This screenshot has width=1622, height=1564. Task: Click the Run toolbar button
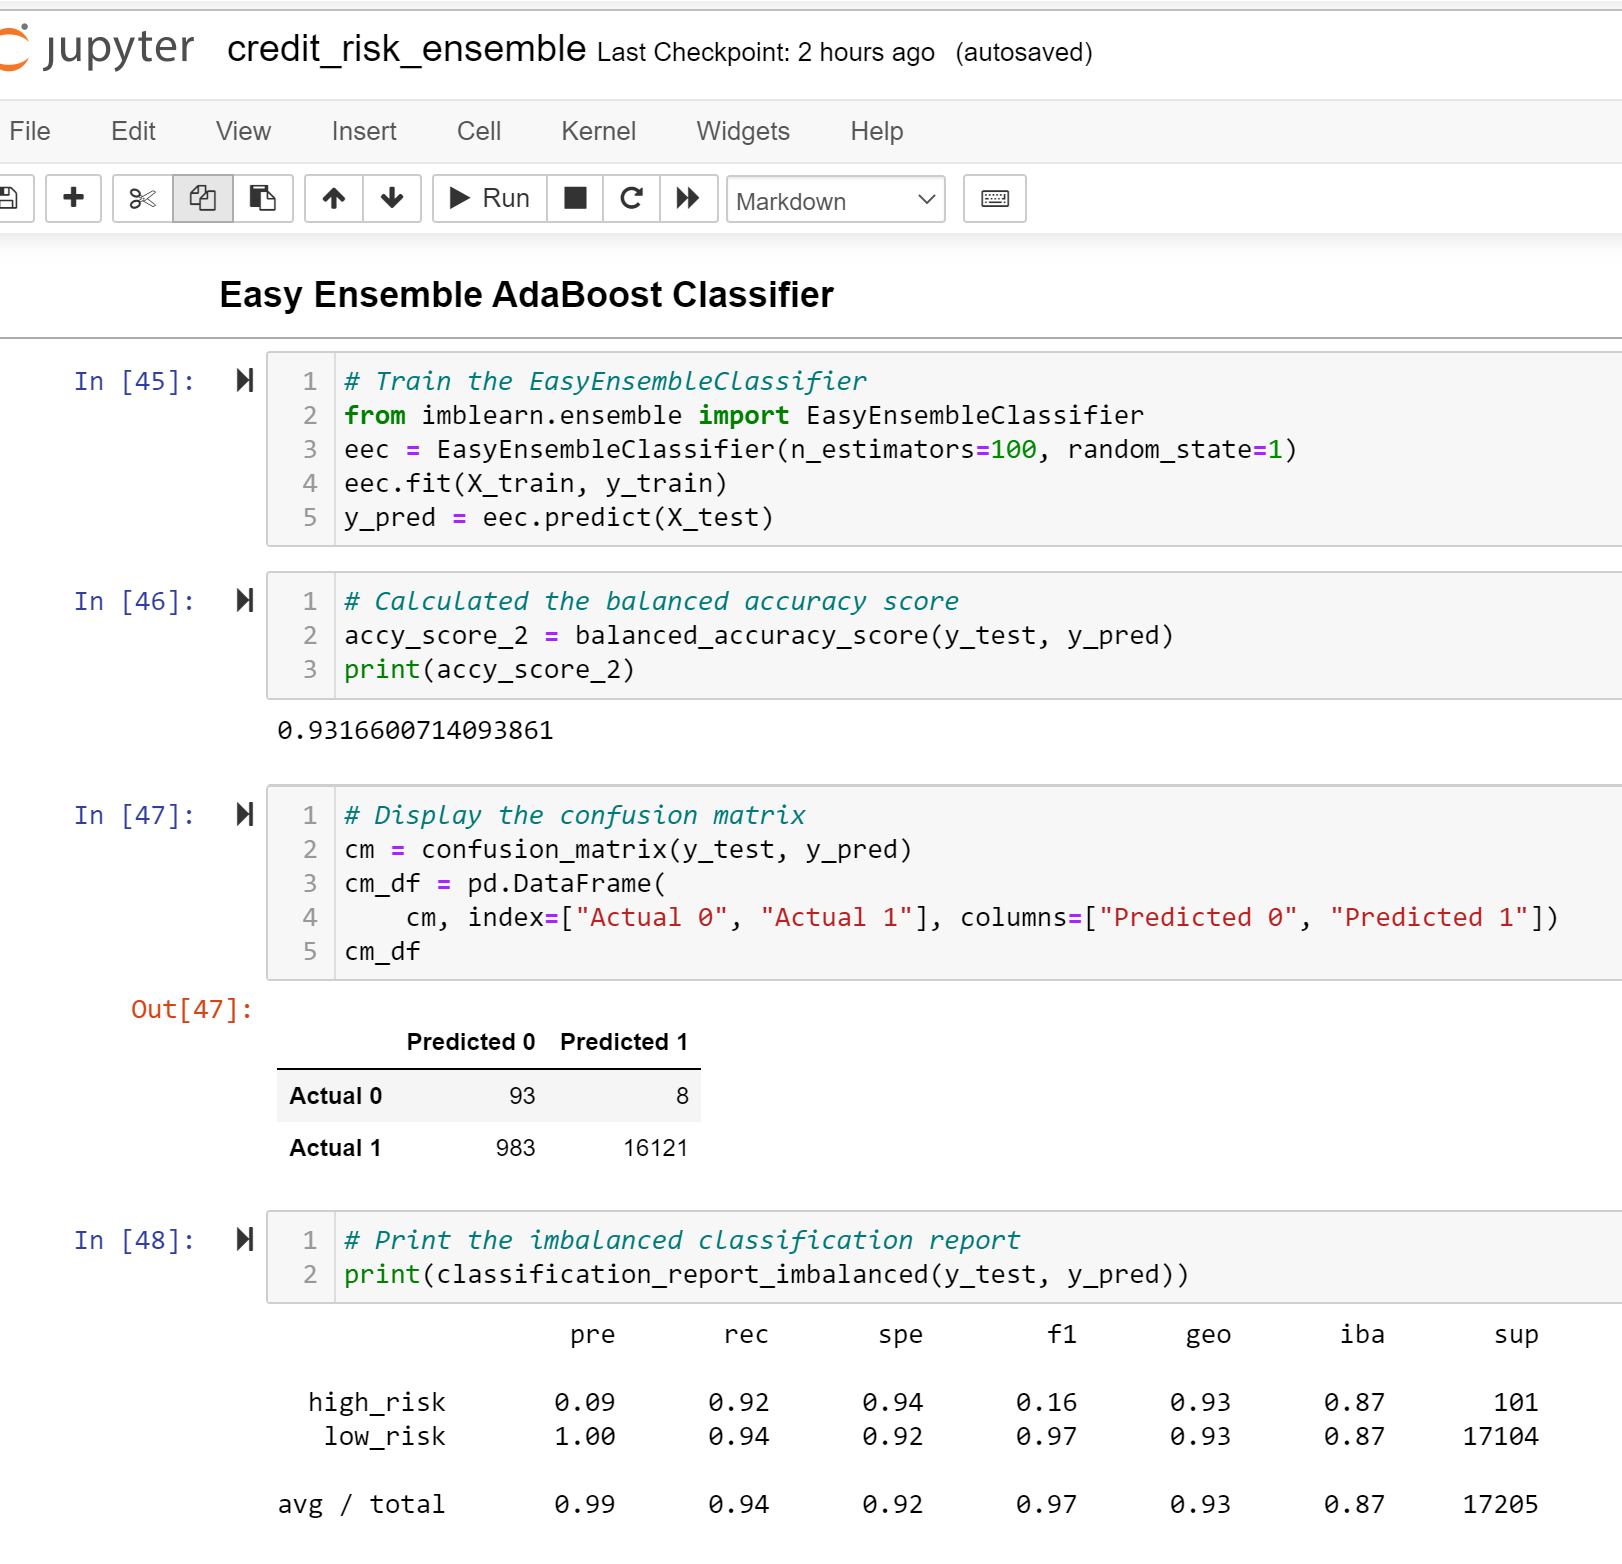coord(488,199)
